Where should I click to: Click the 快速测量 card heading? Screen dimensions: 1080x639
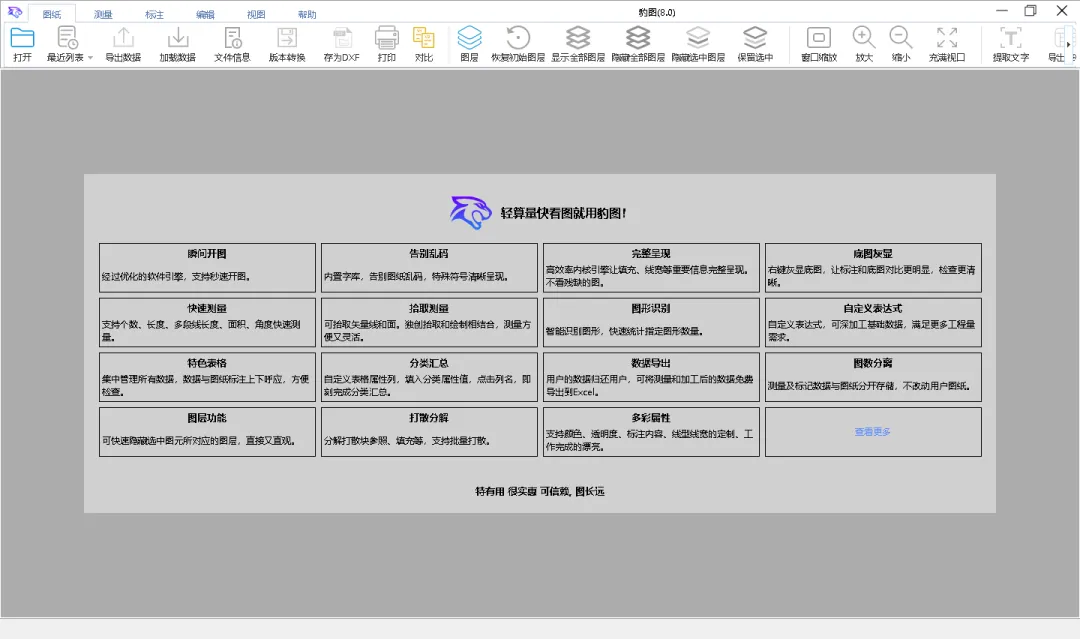tap(207, 308)
